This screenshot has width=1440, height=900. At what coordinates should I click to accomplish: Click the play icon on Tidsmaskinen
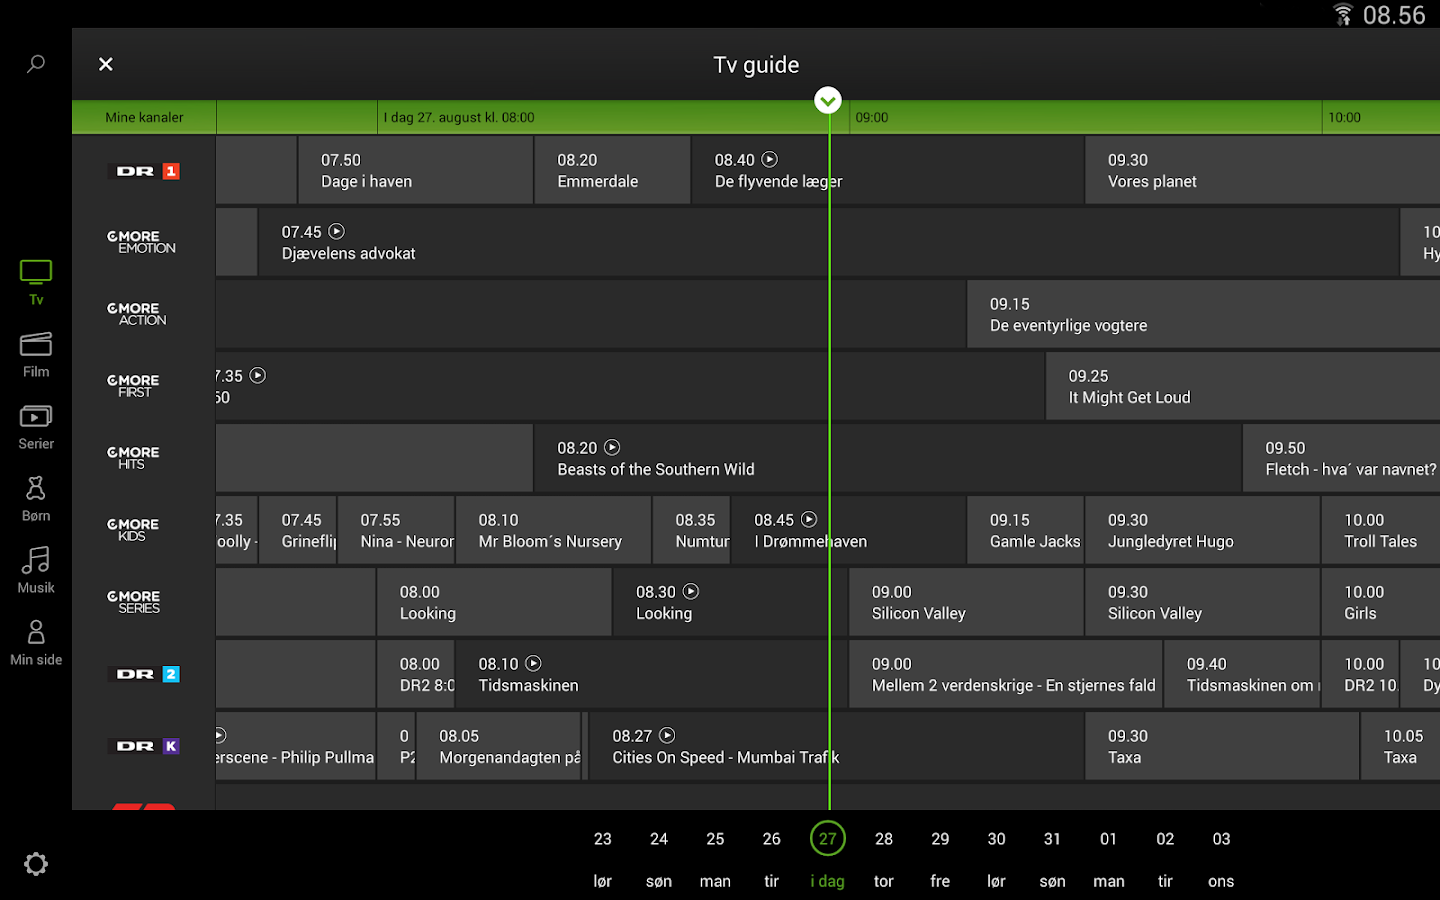pos(533,663)
